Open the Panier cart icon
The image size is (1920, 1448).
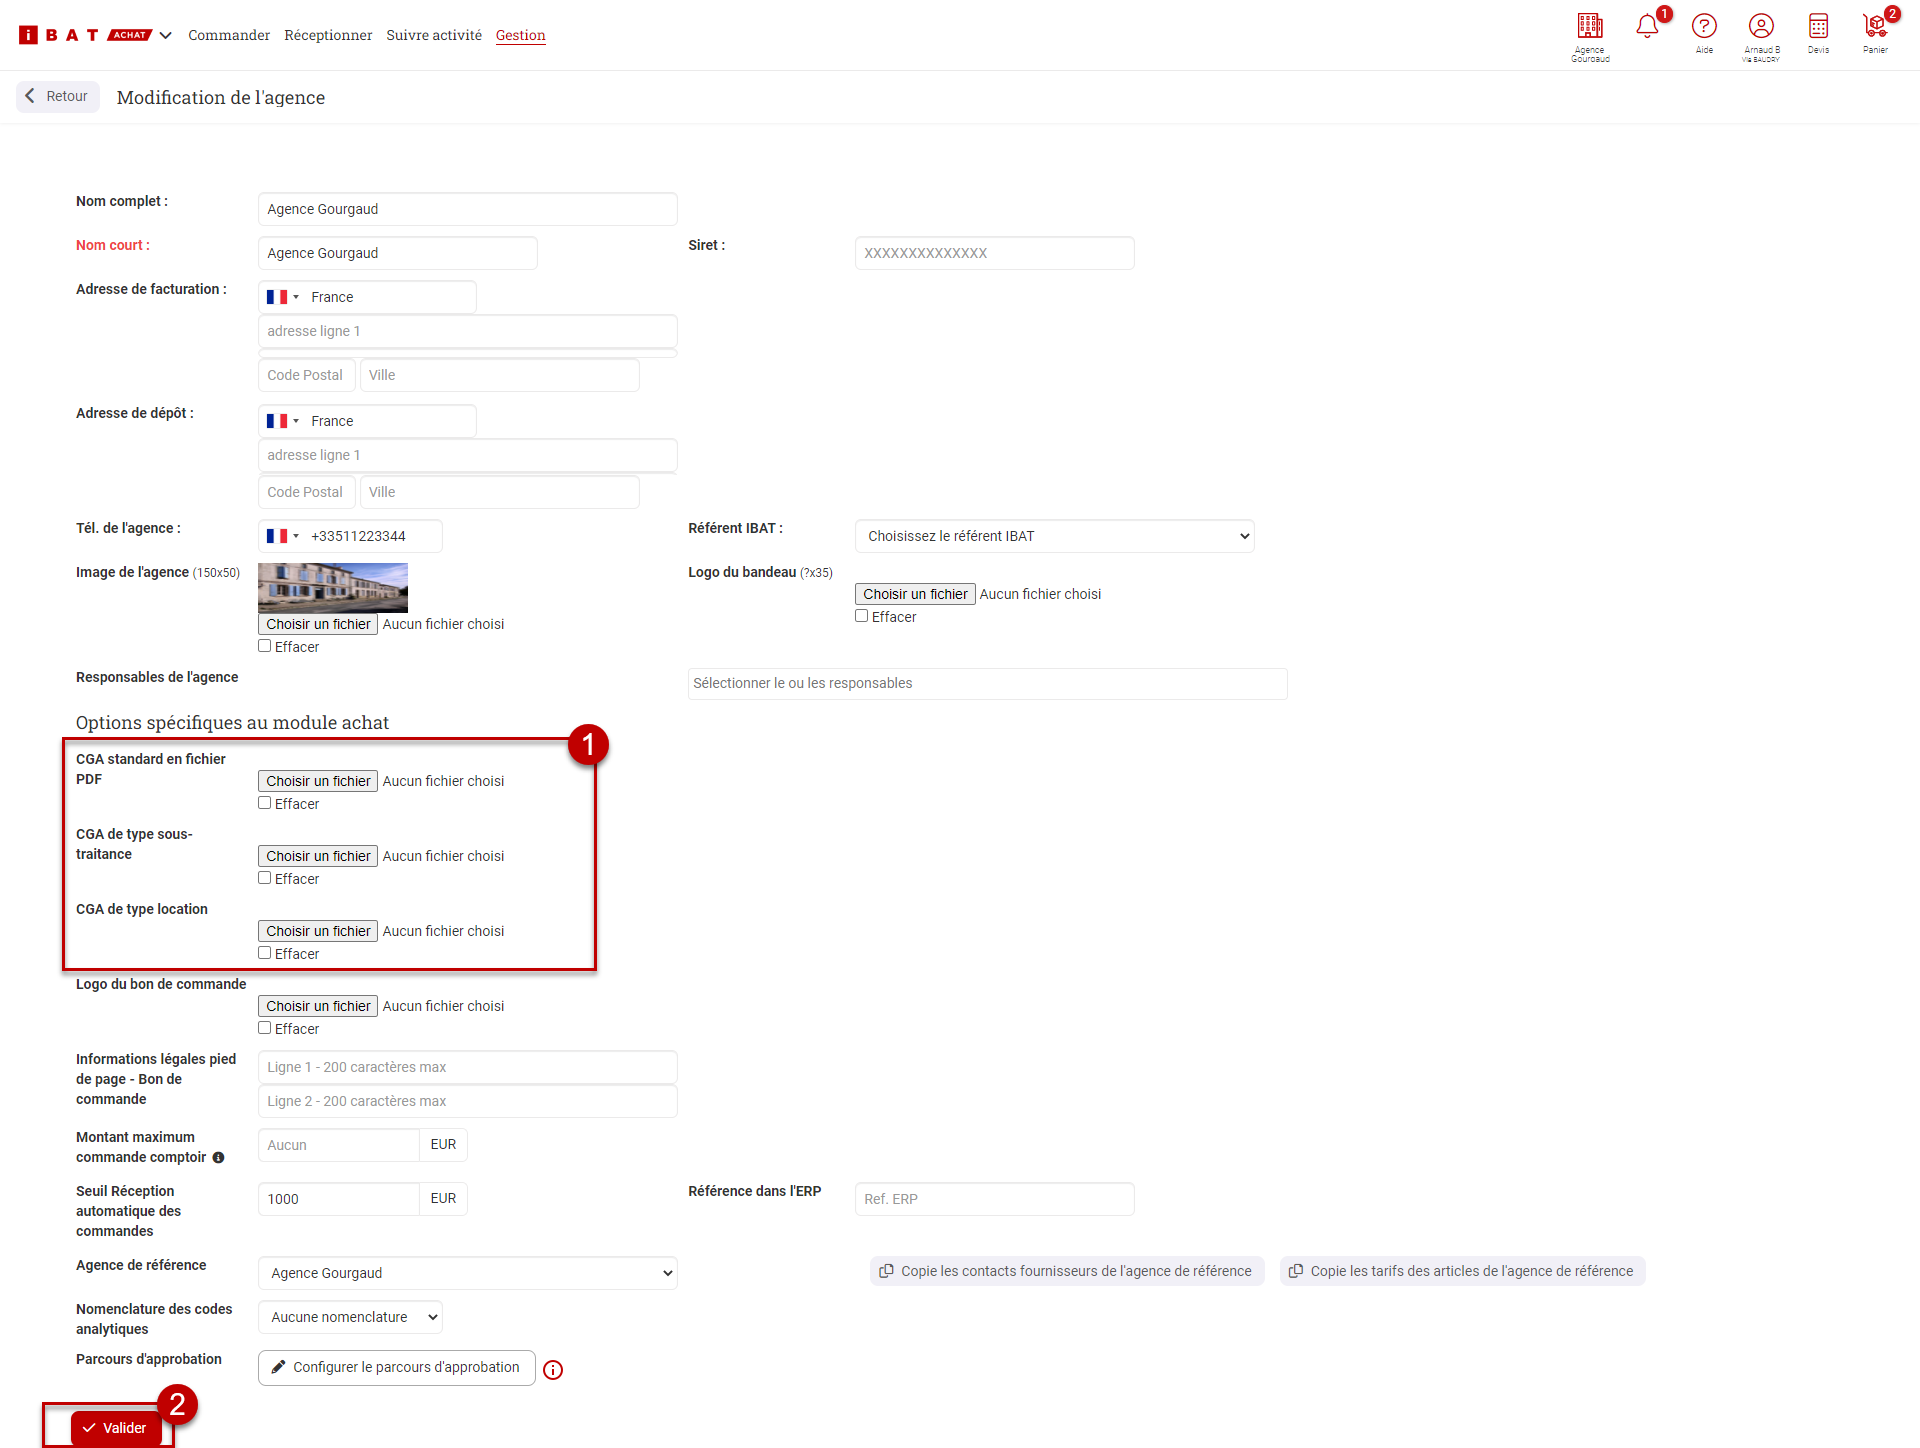pos(1875,27)
